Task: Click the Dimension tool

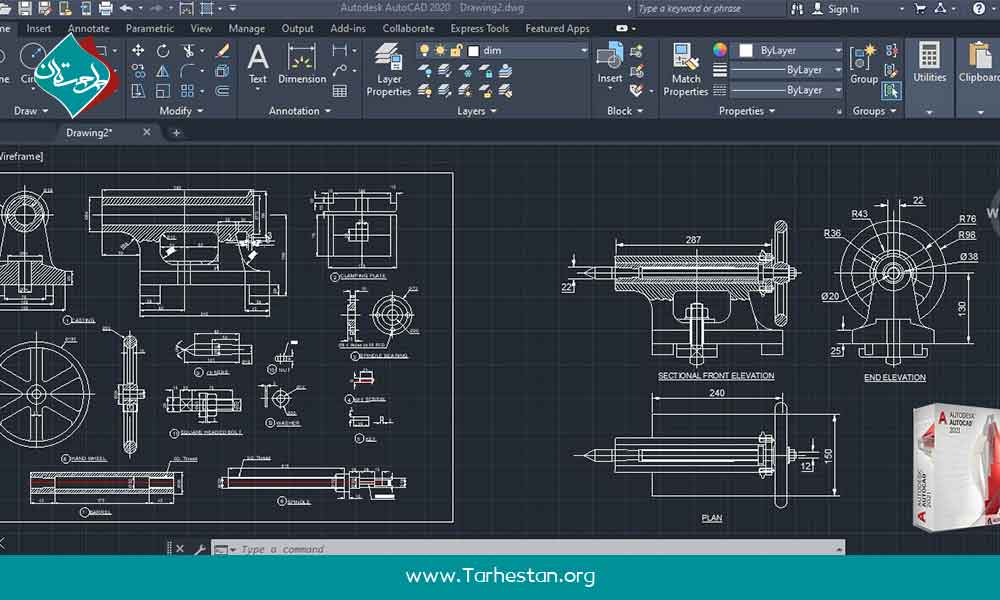Action: 302,64
